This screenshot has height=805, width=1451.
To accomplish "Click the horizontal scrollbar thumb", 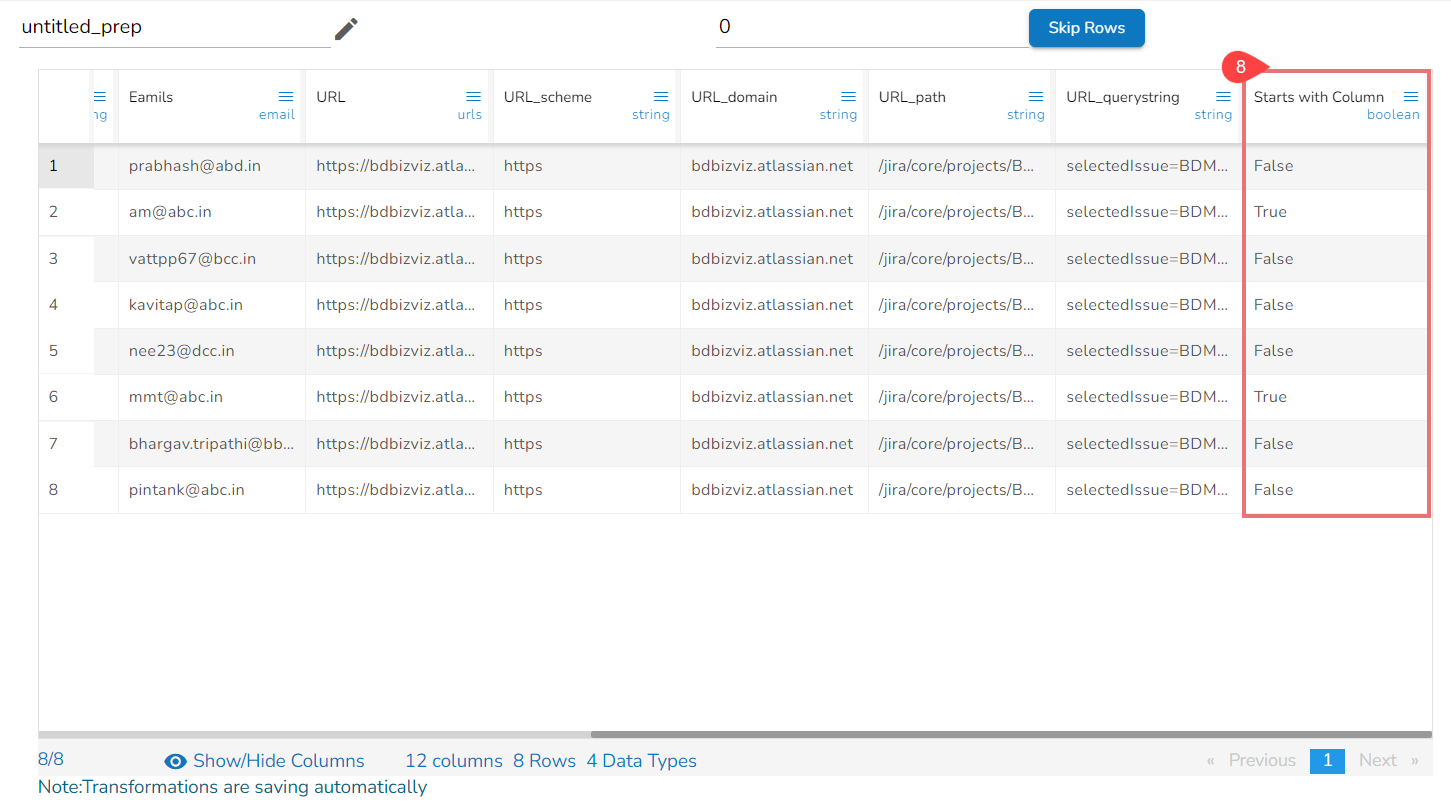I will (1010, 734).
